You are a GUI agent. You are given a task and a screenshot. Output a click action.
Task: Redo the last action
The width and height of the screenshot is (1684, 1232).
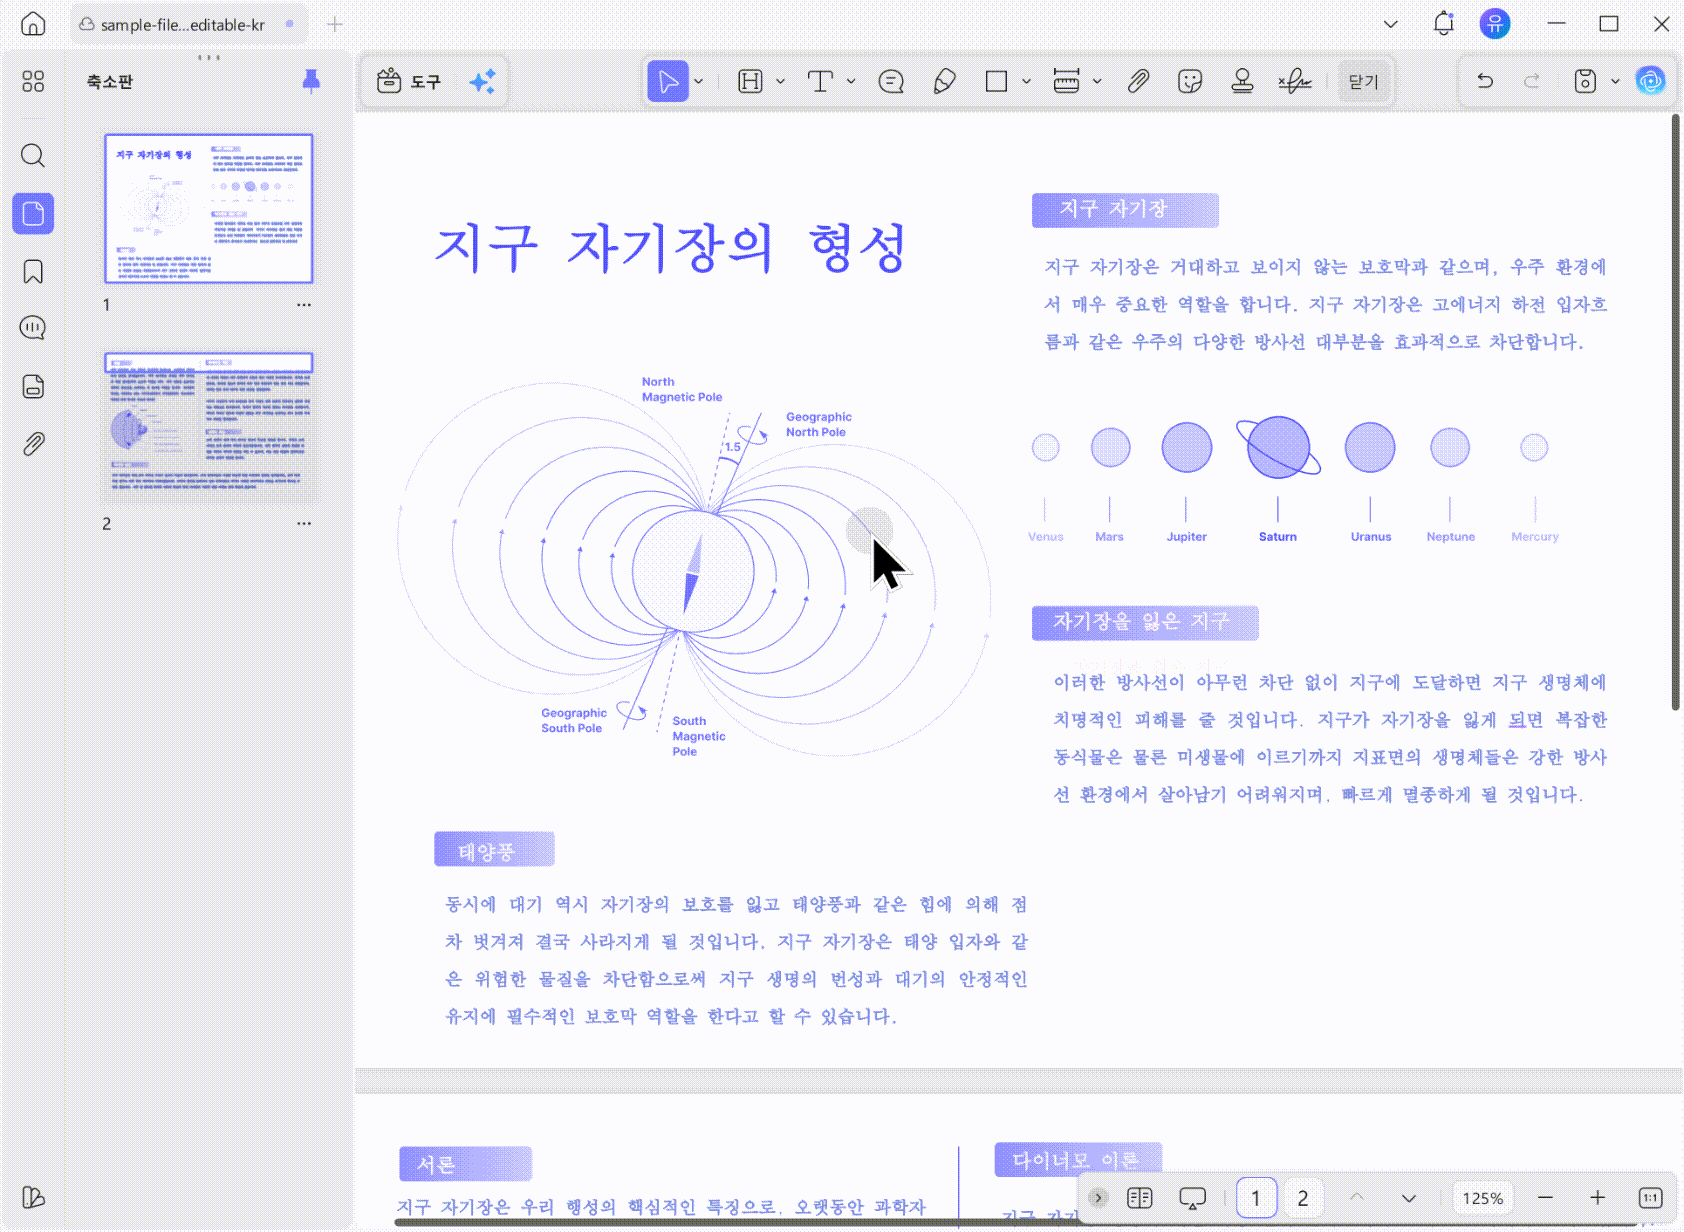pos(1532,81)
